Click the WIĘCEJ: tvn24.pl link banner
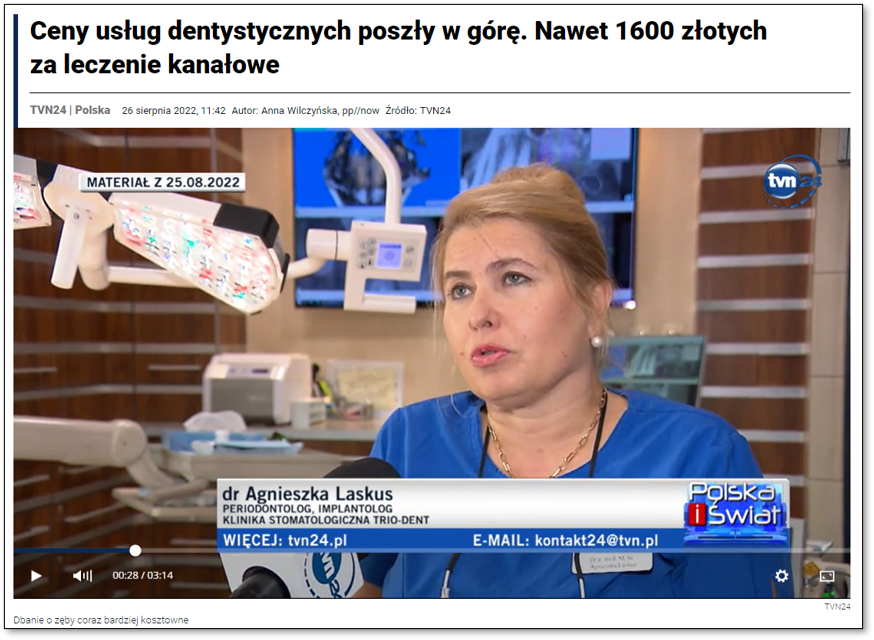The height and width of the screenshot is (640, 874). pyautogui.click(x=284, y=537)
